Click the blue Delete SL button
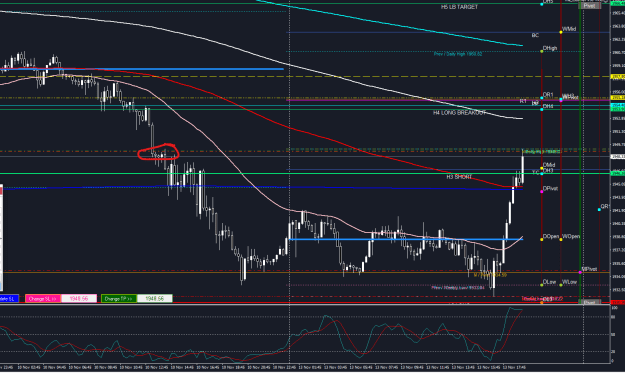 point(9,298)
